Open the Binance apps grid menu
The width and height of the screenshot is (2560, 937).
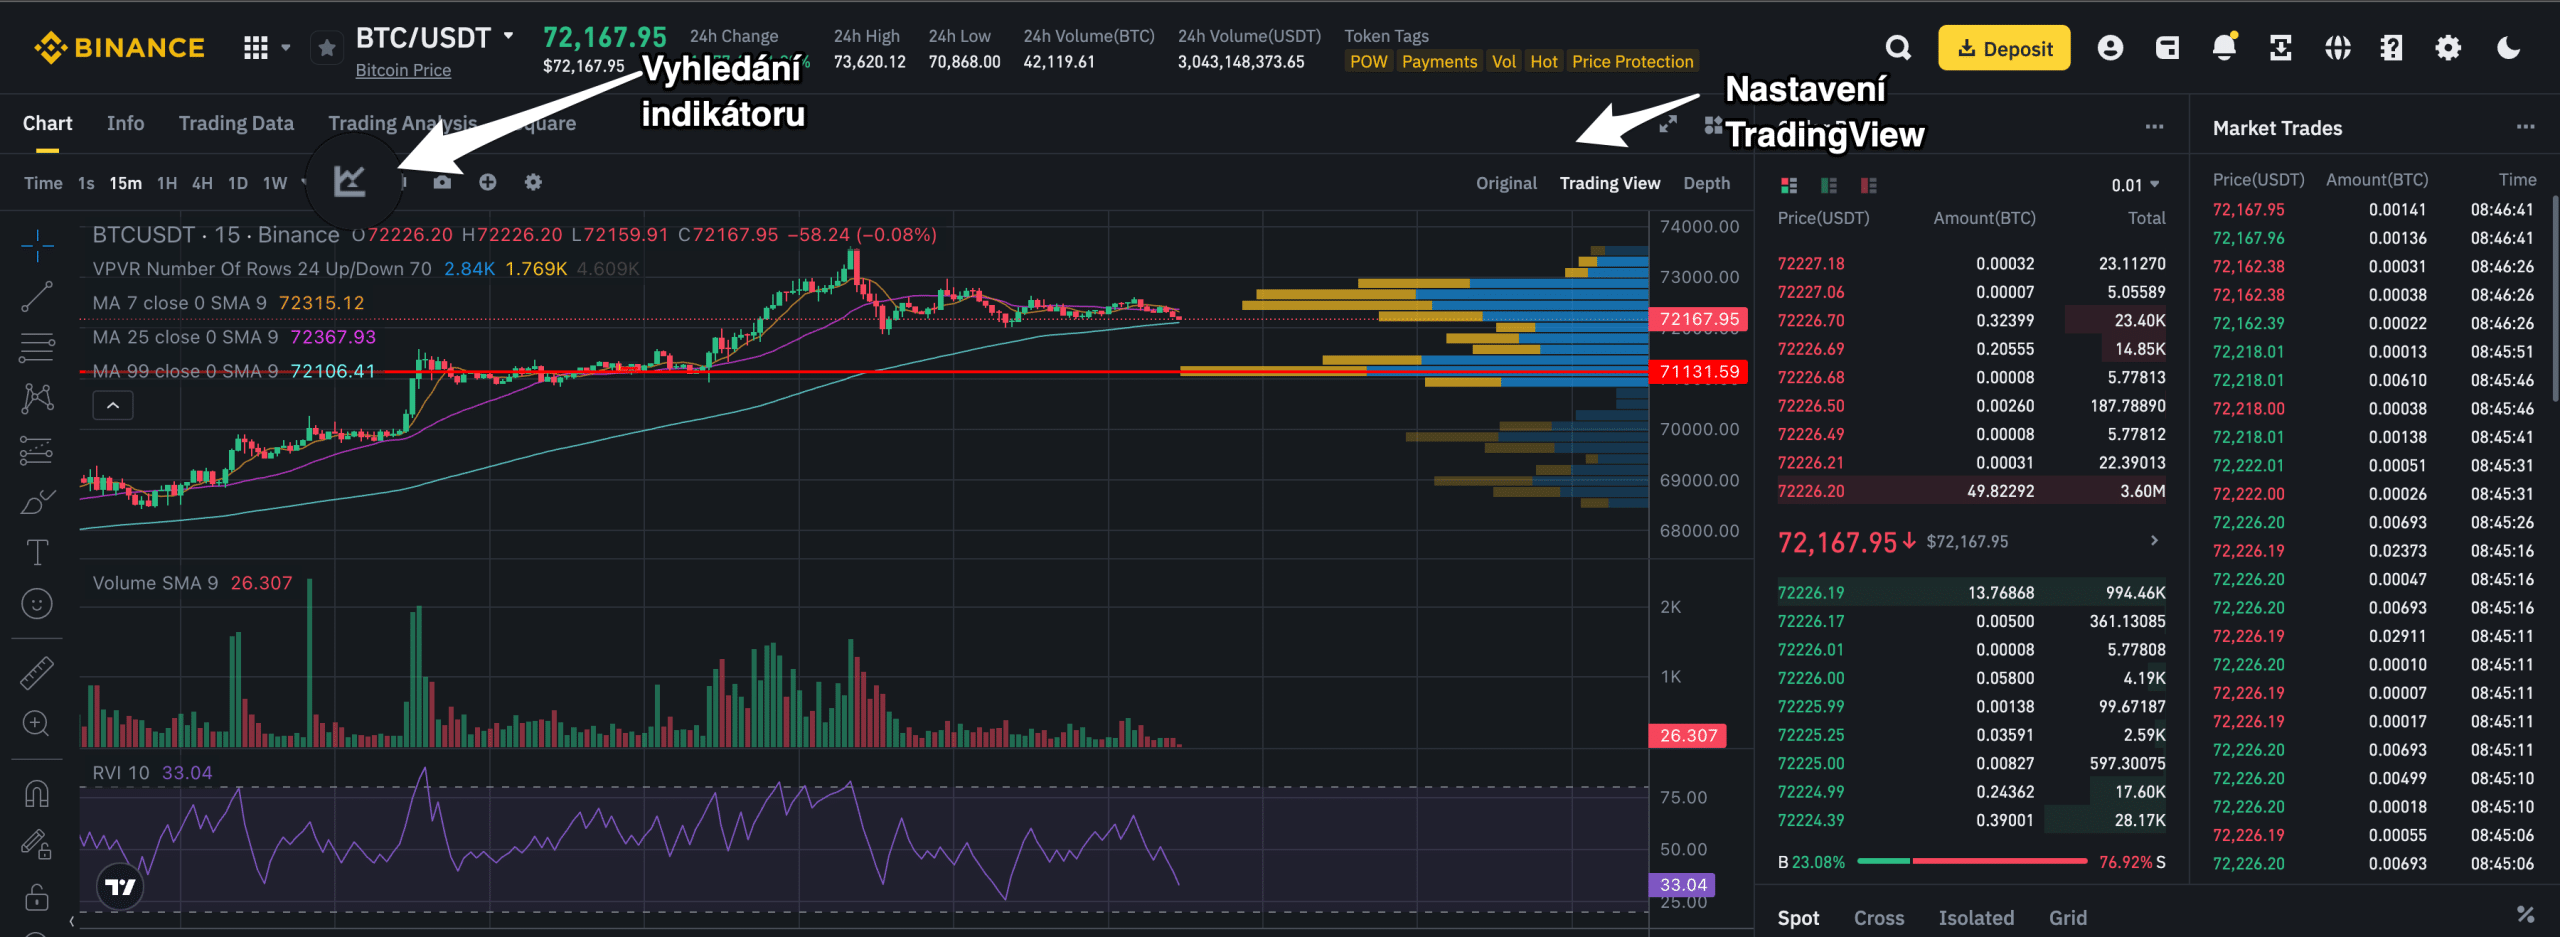click(256, 47)
